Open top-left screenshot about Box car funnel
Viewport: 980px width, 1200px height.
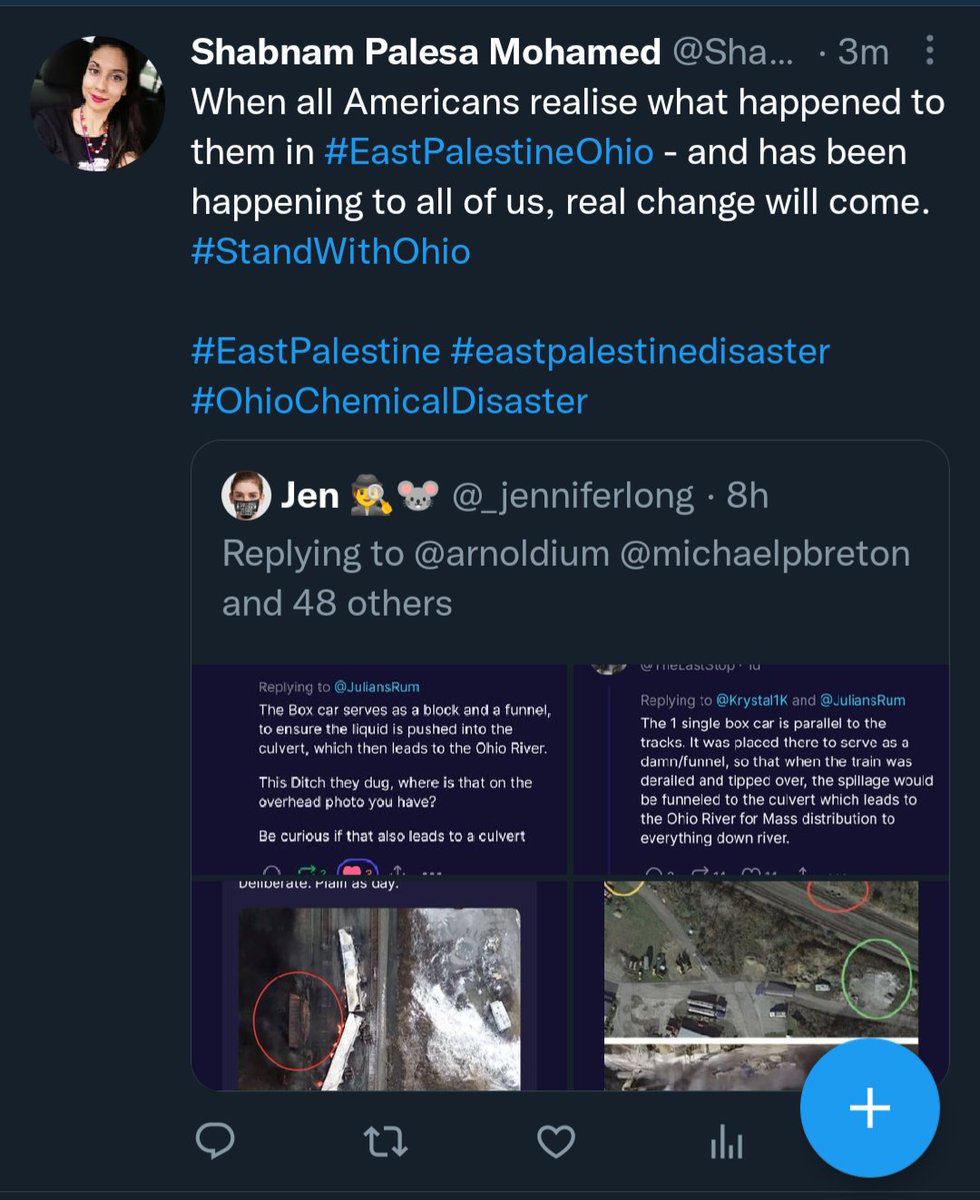point(379,768)
